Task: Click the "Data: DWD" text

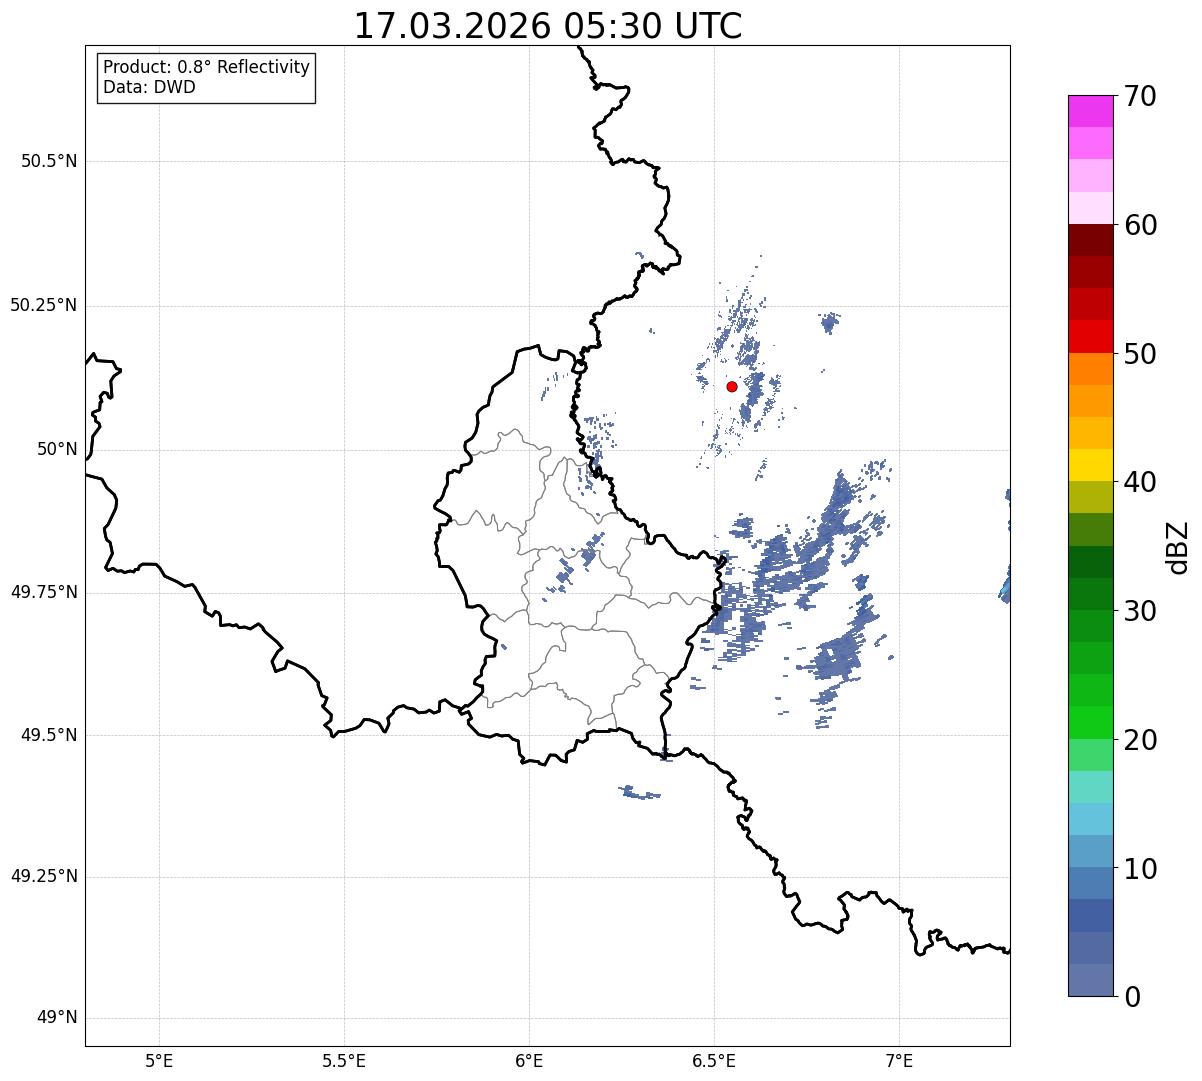Action: pyautogui.click(x=150, y=87)
